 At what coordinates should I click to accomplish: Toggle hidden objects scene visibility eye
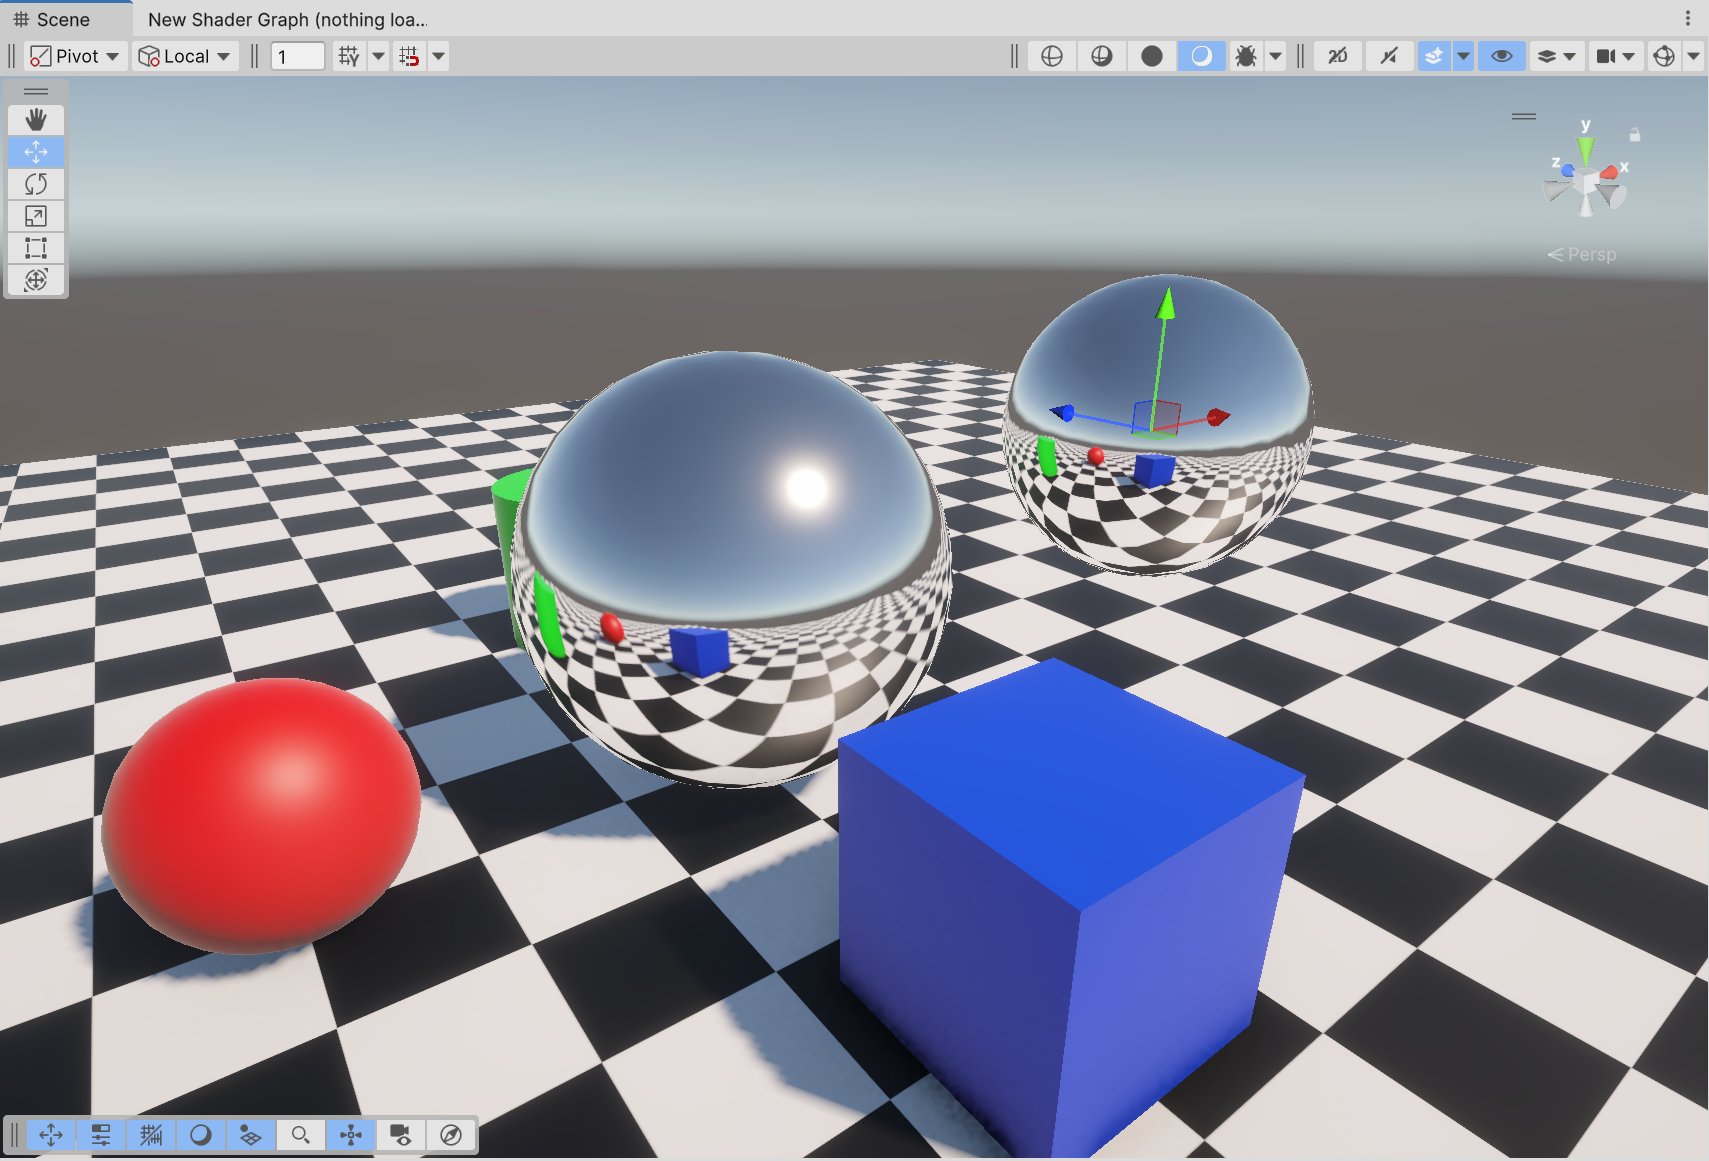click(1502, 56)
